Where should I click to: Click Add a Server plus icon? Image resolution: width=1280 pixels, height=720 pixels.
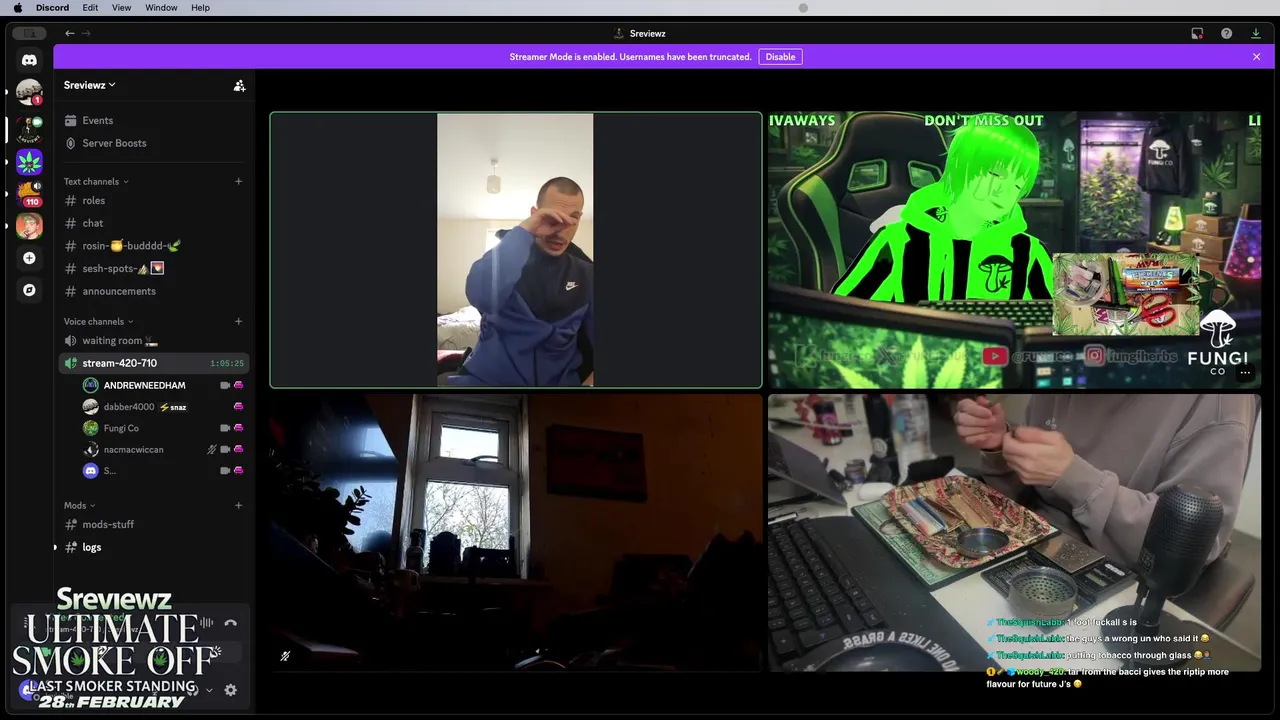(x=29, y=258)
